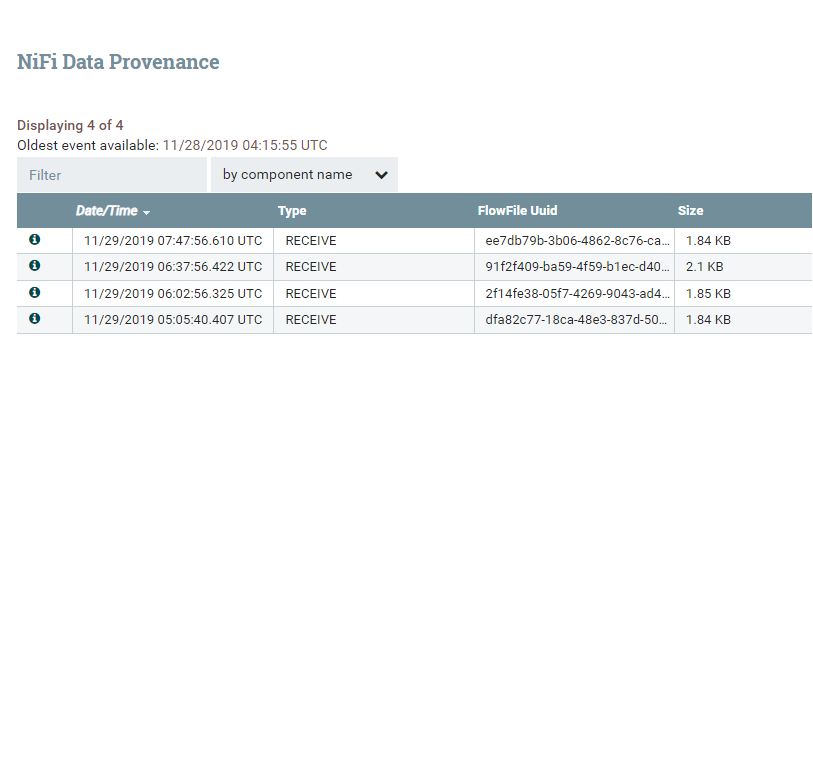Select the '11/29/2019 06:37:56.422 UTC' cell
The width and height of the screenshot is (813, 758).
coord(173,266)
